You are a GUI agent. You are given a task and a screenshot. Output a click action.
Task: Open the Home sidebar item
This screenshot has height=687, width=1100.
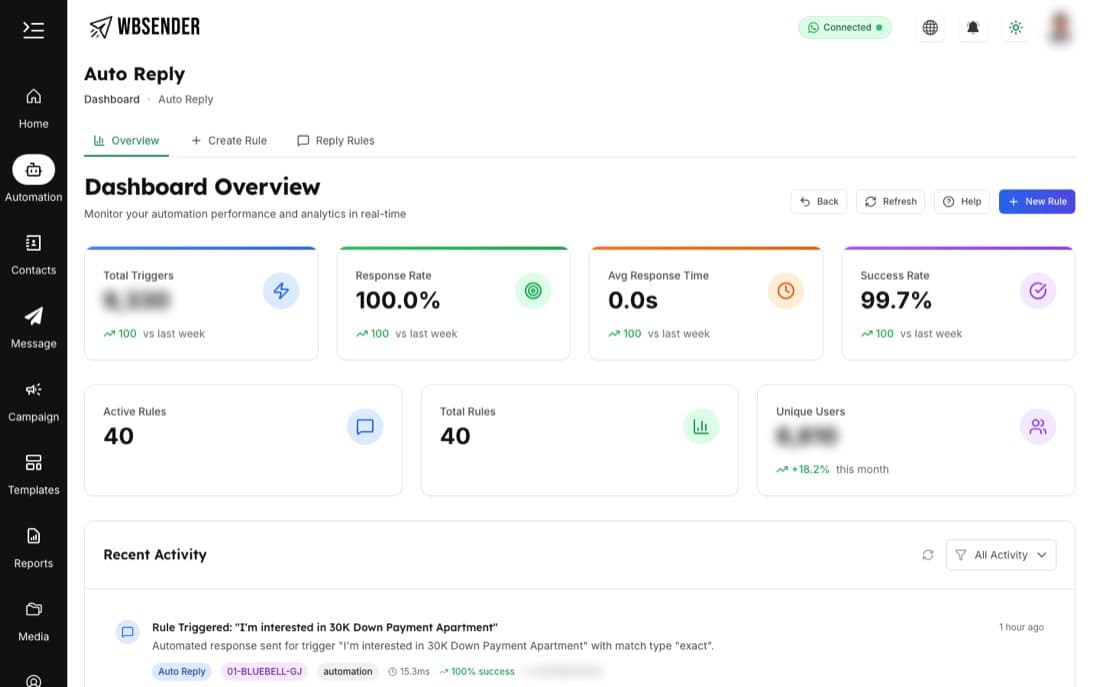(x=33, y=109)
